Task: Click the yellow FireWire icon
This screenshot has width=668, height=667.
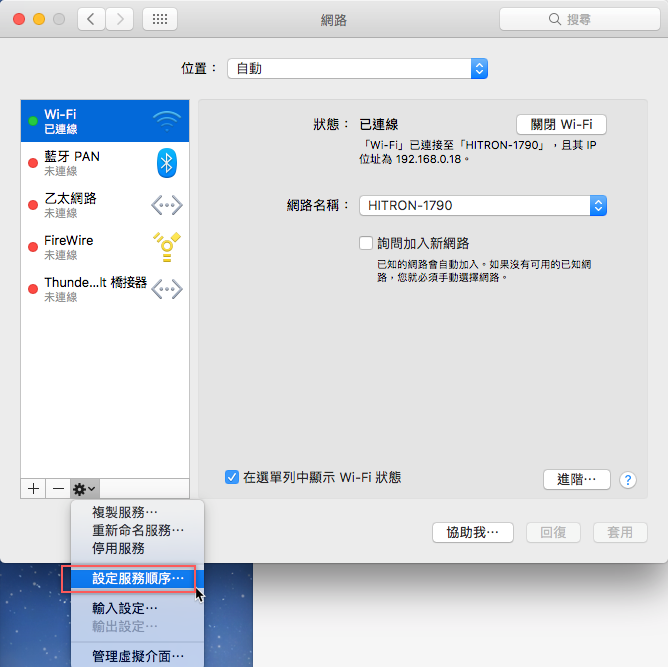Action: [x=167, y=247]
